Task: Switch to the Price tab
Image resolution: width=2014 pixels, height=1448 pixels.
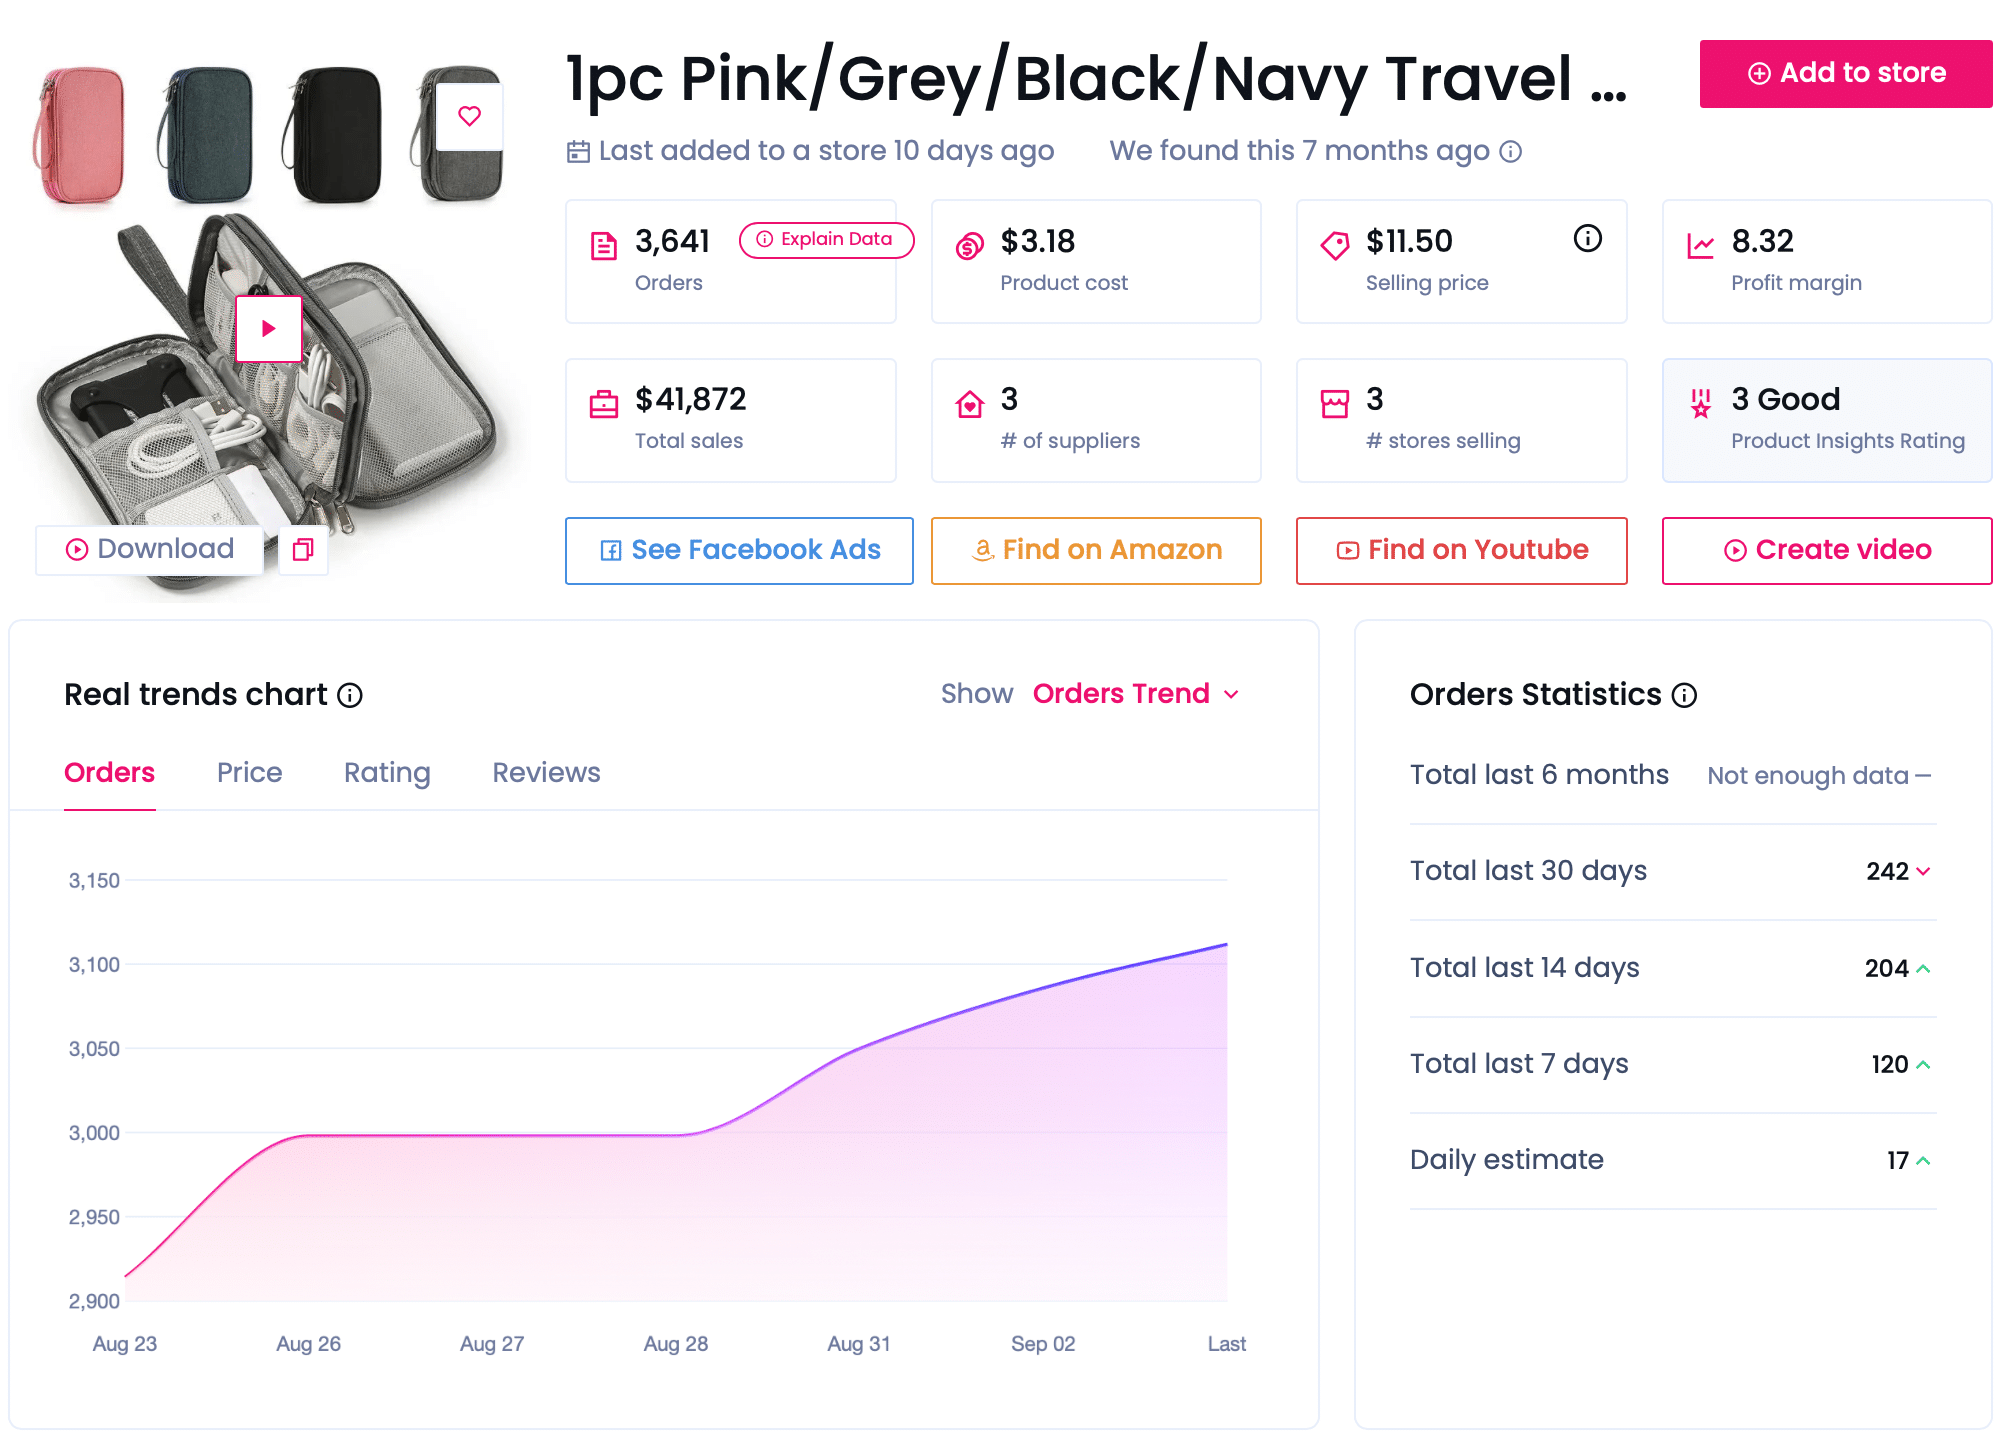Action: (x=249, y=773)
